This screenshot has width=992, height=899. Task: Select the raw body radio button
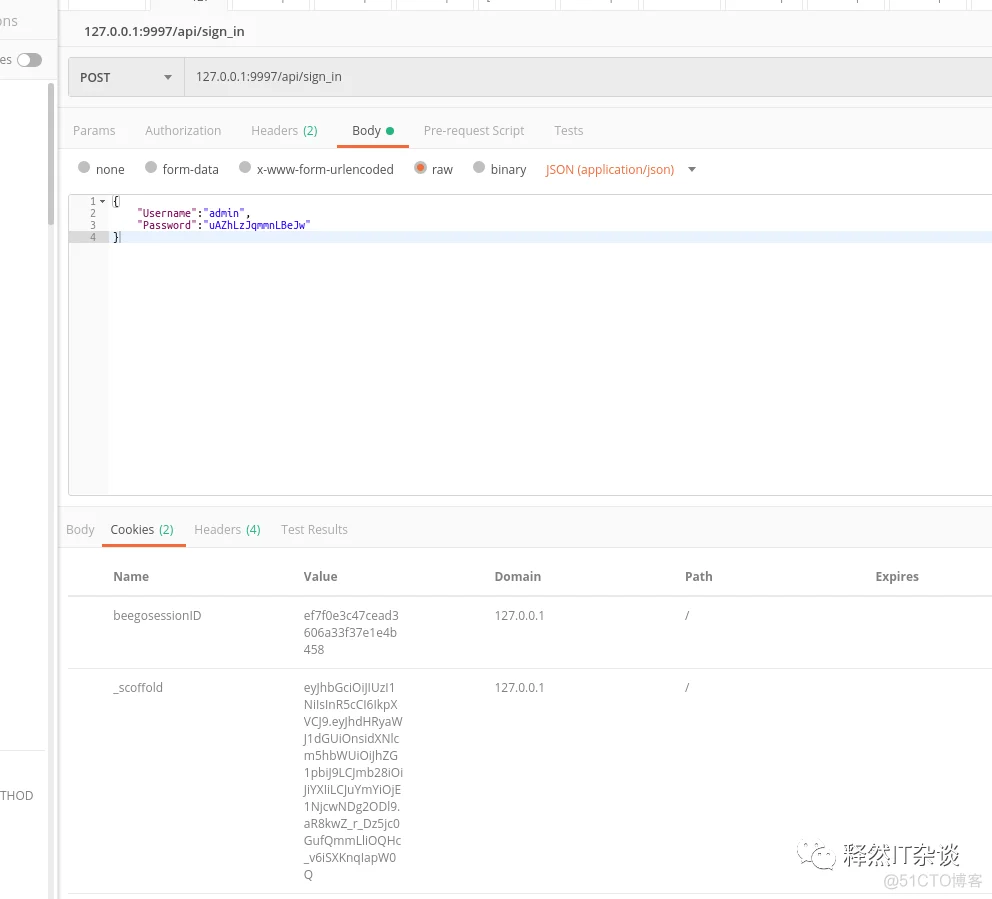coord(420,168)
